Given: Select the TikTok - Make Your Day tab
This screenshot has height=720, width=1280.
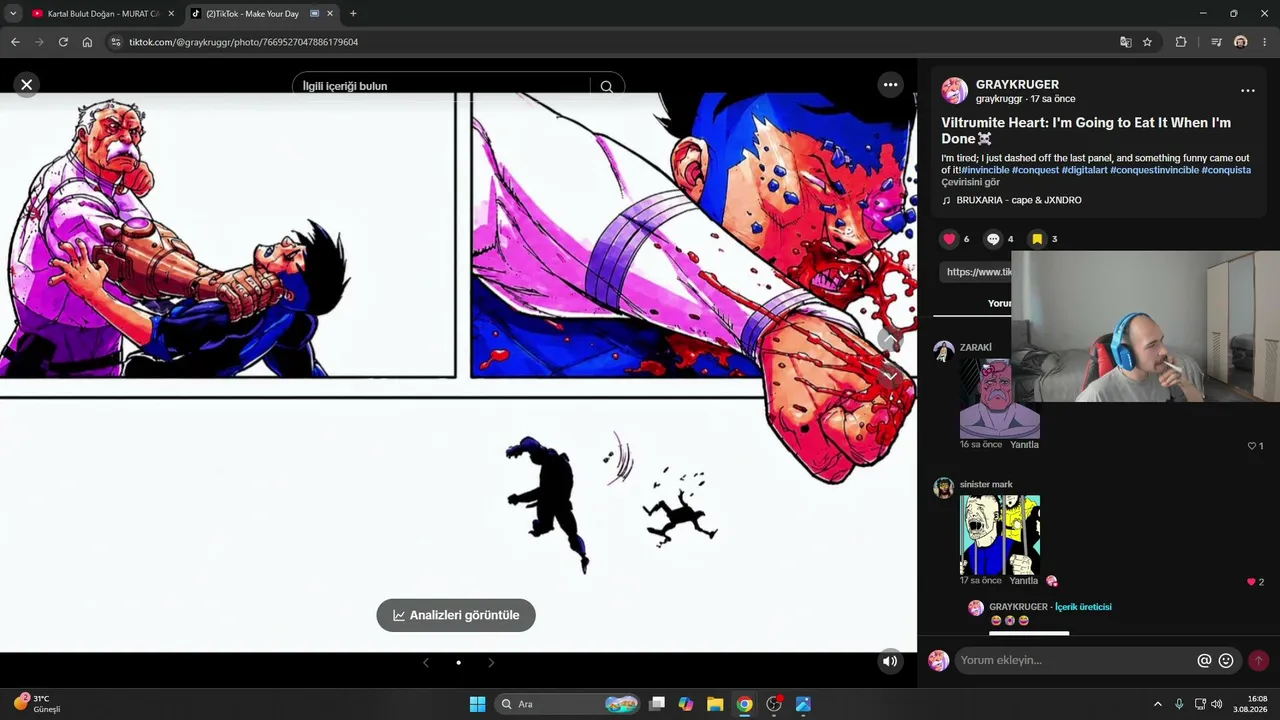Looking at the screenshot, I should tap(260, 14).
